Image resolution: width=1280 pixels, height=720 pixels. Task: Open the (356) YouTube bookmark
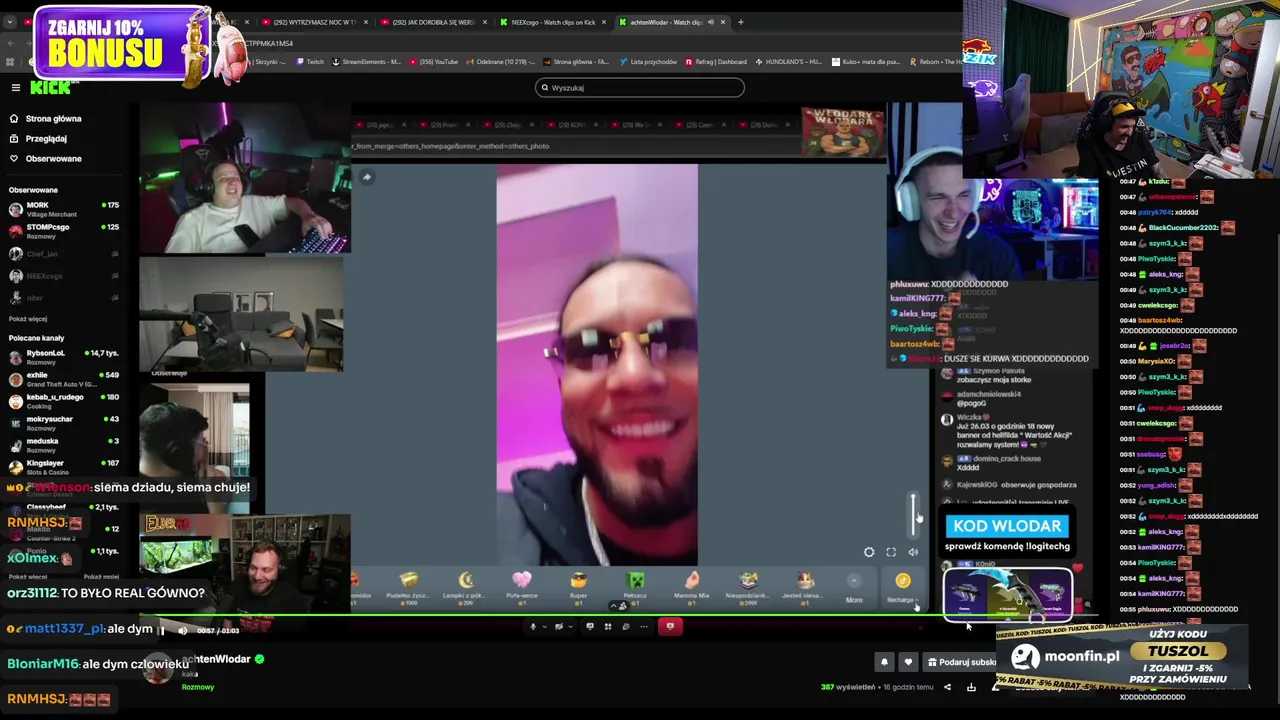pyautogui.click(x=433, y=62)
